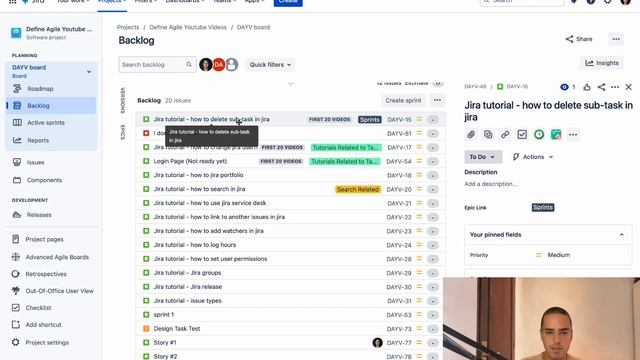640x360 pixels.
Task: Filter by the unassigned grey avatar
Action: [232, 64]
